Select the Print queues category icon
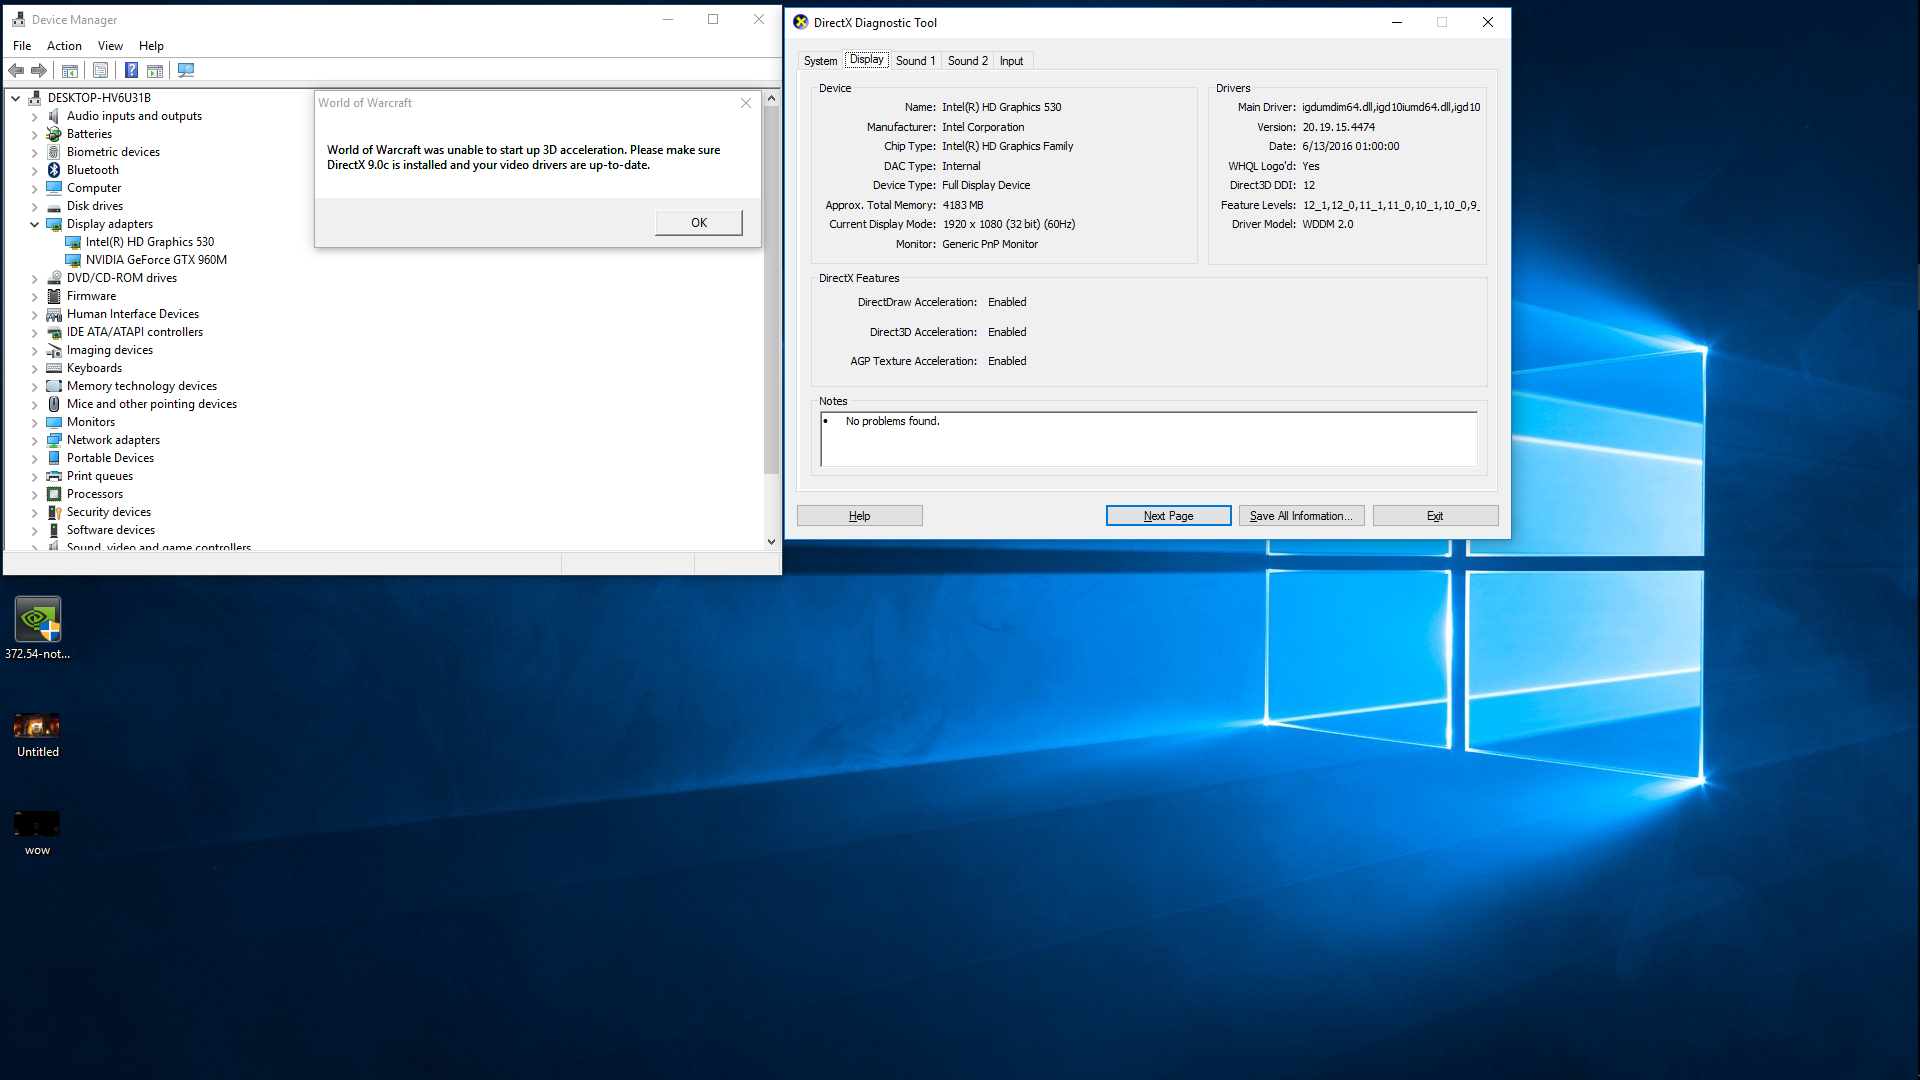This screenshot has height=1080, width=1920. click(x=54, y=476)
